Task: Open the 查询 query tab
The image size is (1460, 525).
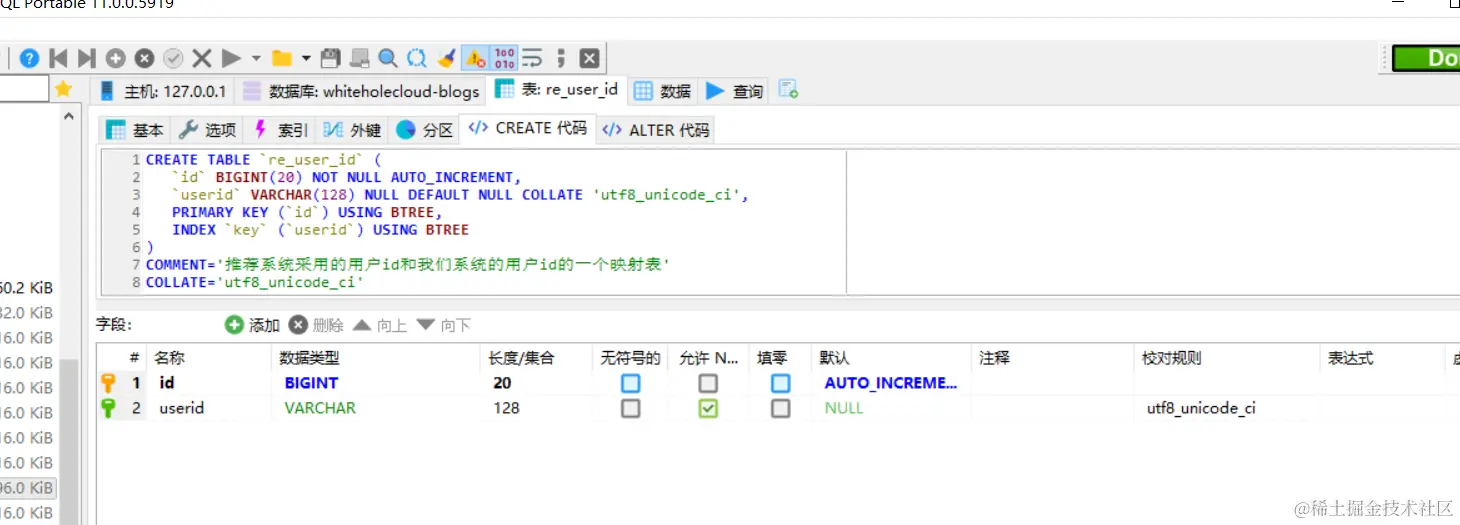Action: 735,91
